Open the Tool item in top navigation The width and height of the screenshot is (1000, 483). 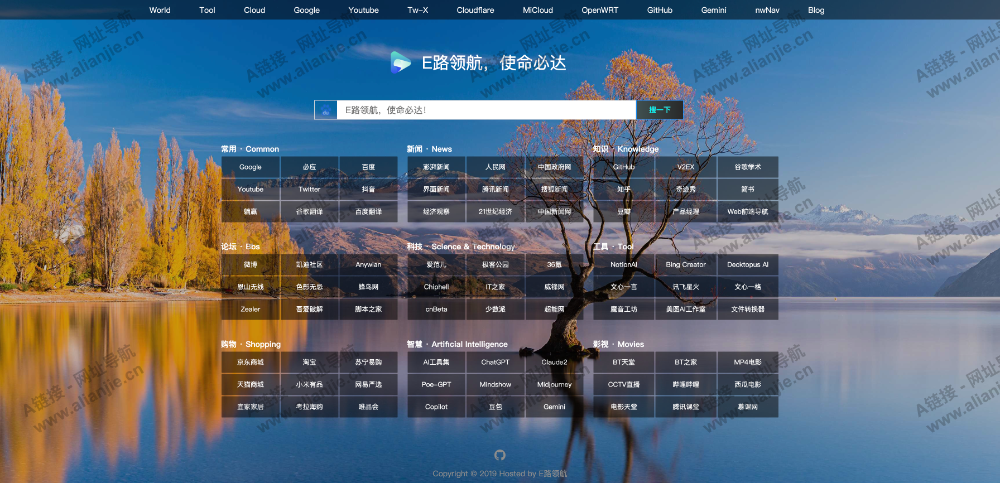(x=207, y=10)
